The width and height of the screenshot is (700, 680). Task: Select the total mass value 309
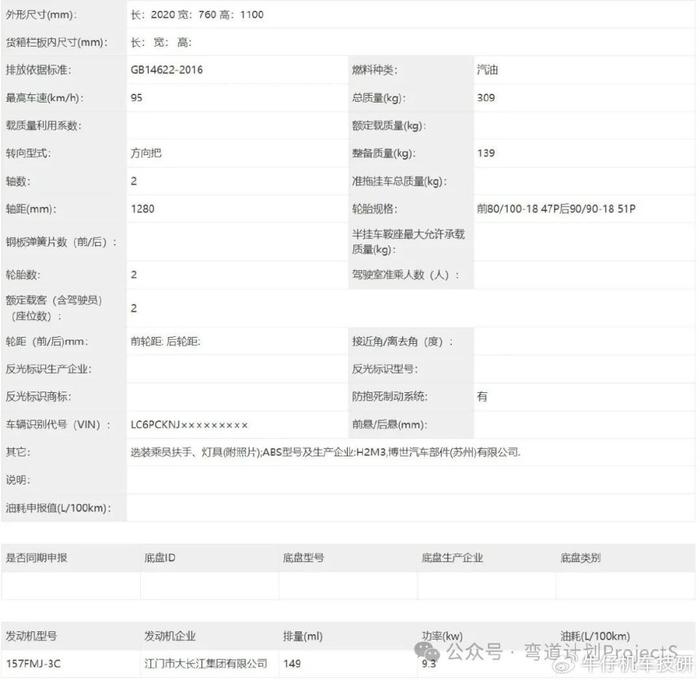[486, 97]
